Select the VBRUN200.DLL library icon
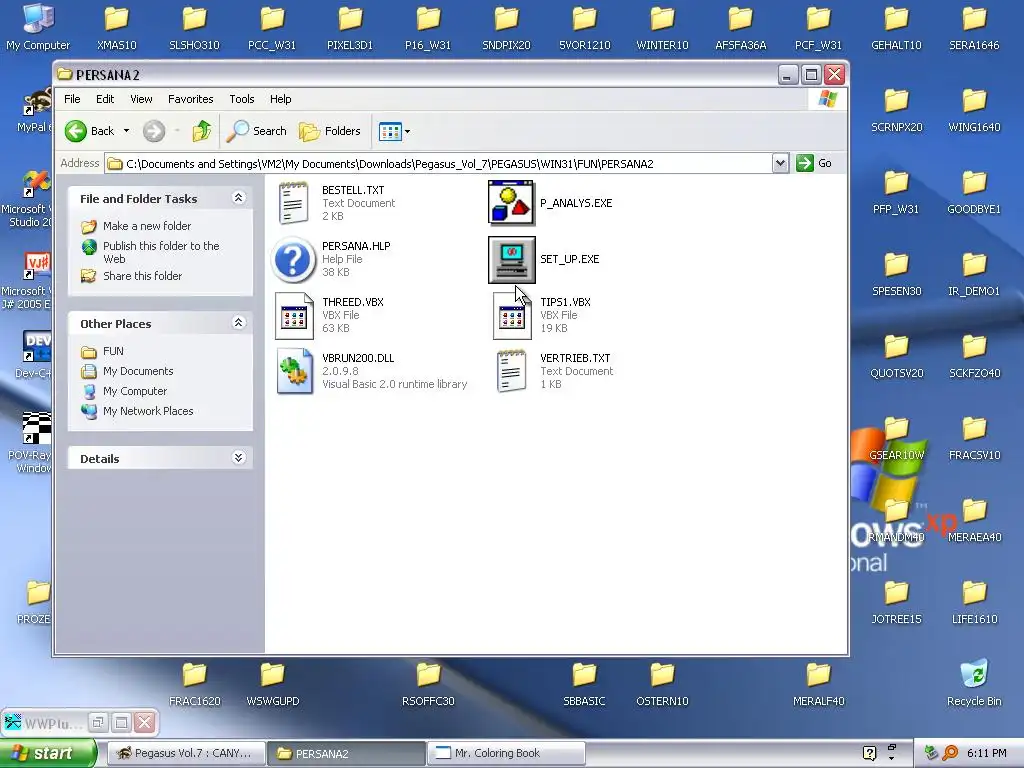The image size is (1024, 768). (x=294, y=371)
